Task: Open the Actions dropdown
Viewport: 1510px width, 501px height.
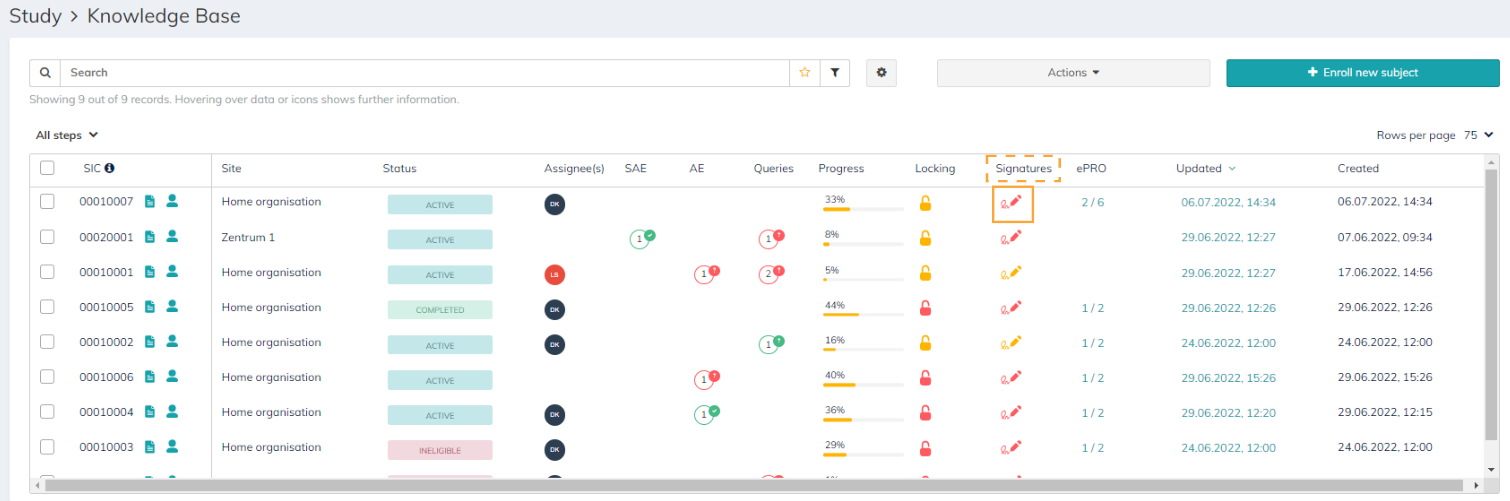Action: click(x=1073, y=73)
